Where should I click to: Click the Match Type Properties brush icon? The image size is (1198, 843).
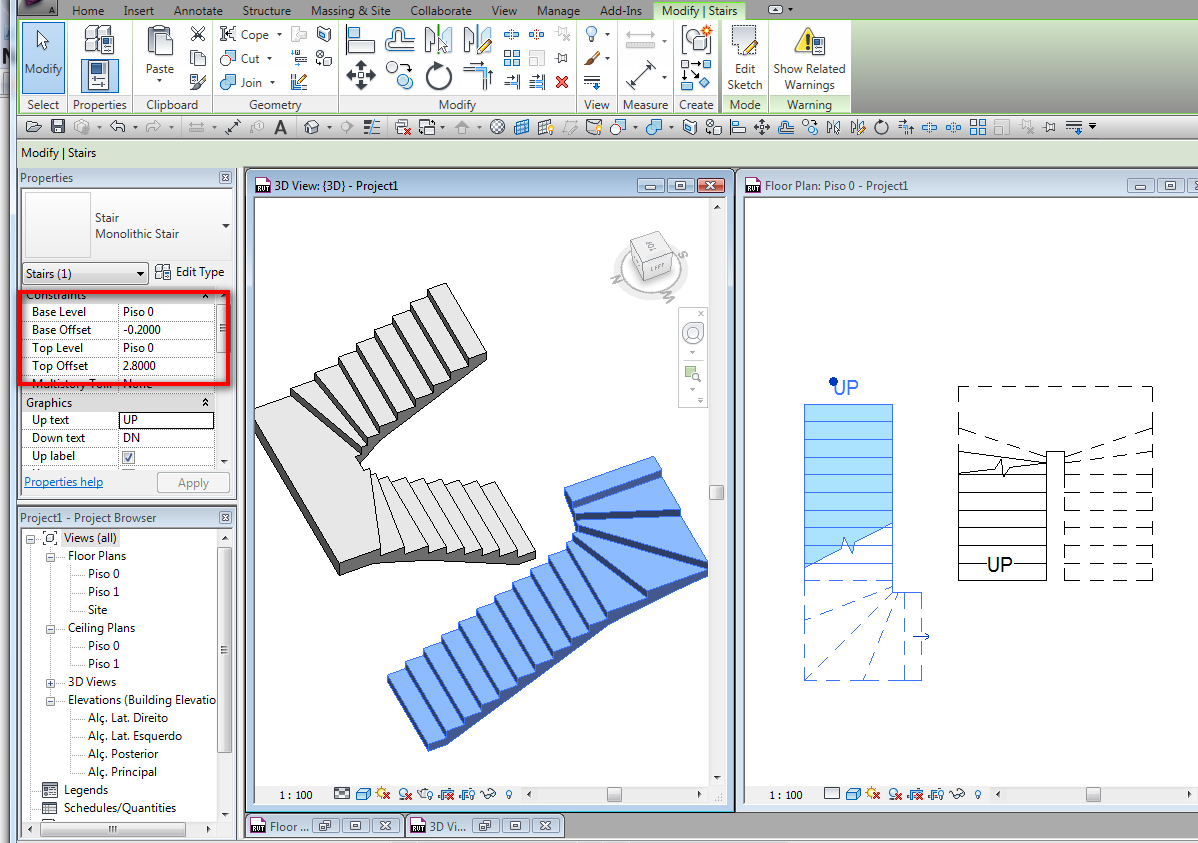pyautogui.click(x=198, y=82)
